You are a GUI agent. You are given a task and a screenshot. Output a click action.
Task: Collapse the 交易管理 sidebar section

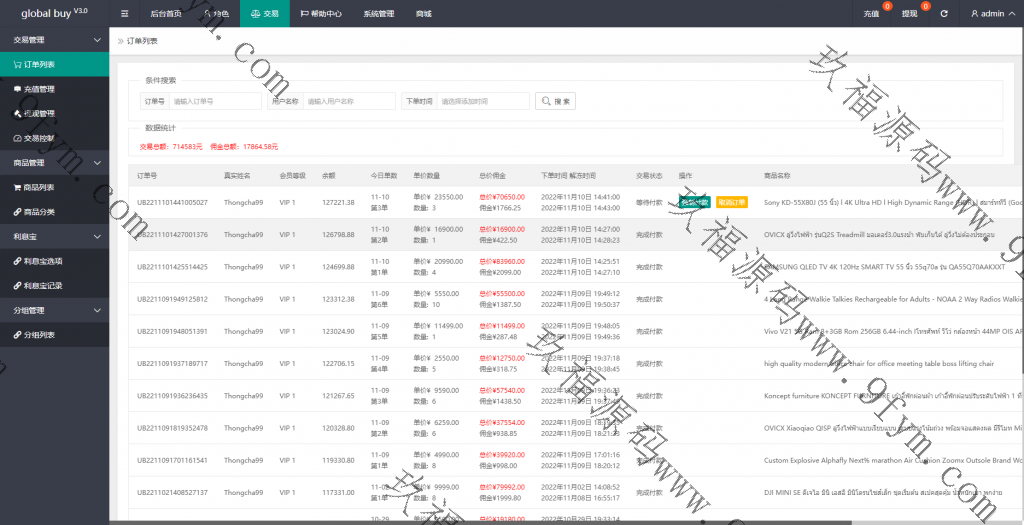point(97,40)
